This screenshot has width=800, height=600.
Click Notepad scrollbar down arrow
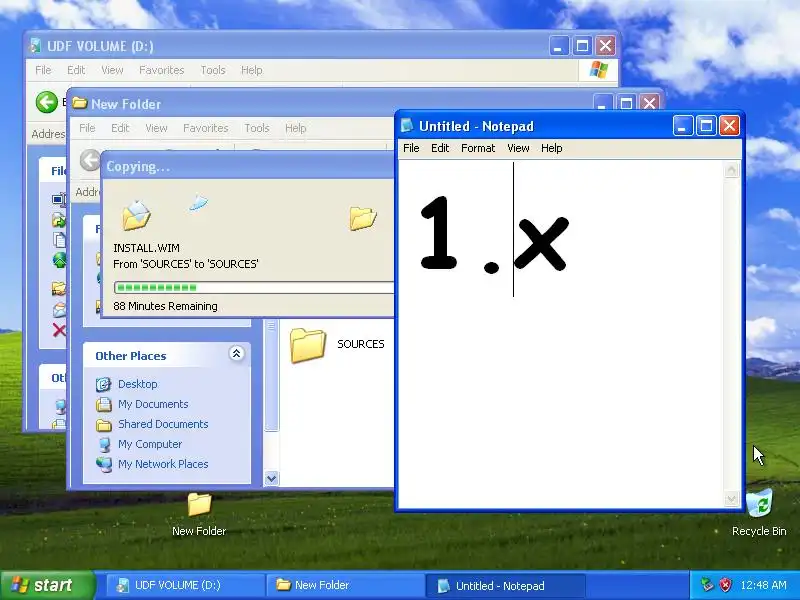732,498
